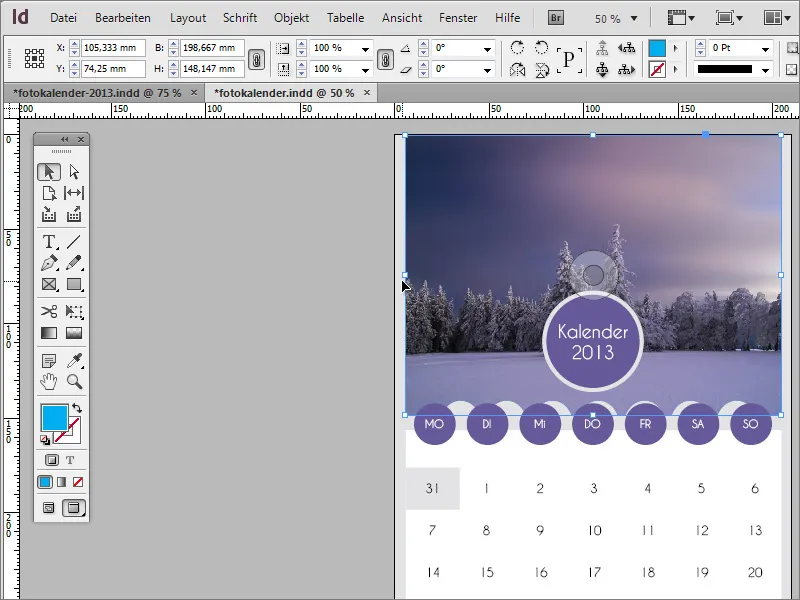This screenshot has height=600, width=800.
Task: Toggle constrain proportions for scaling
Action: point(386,59)
